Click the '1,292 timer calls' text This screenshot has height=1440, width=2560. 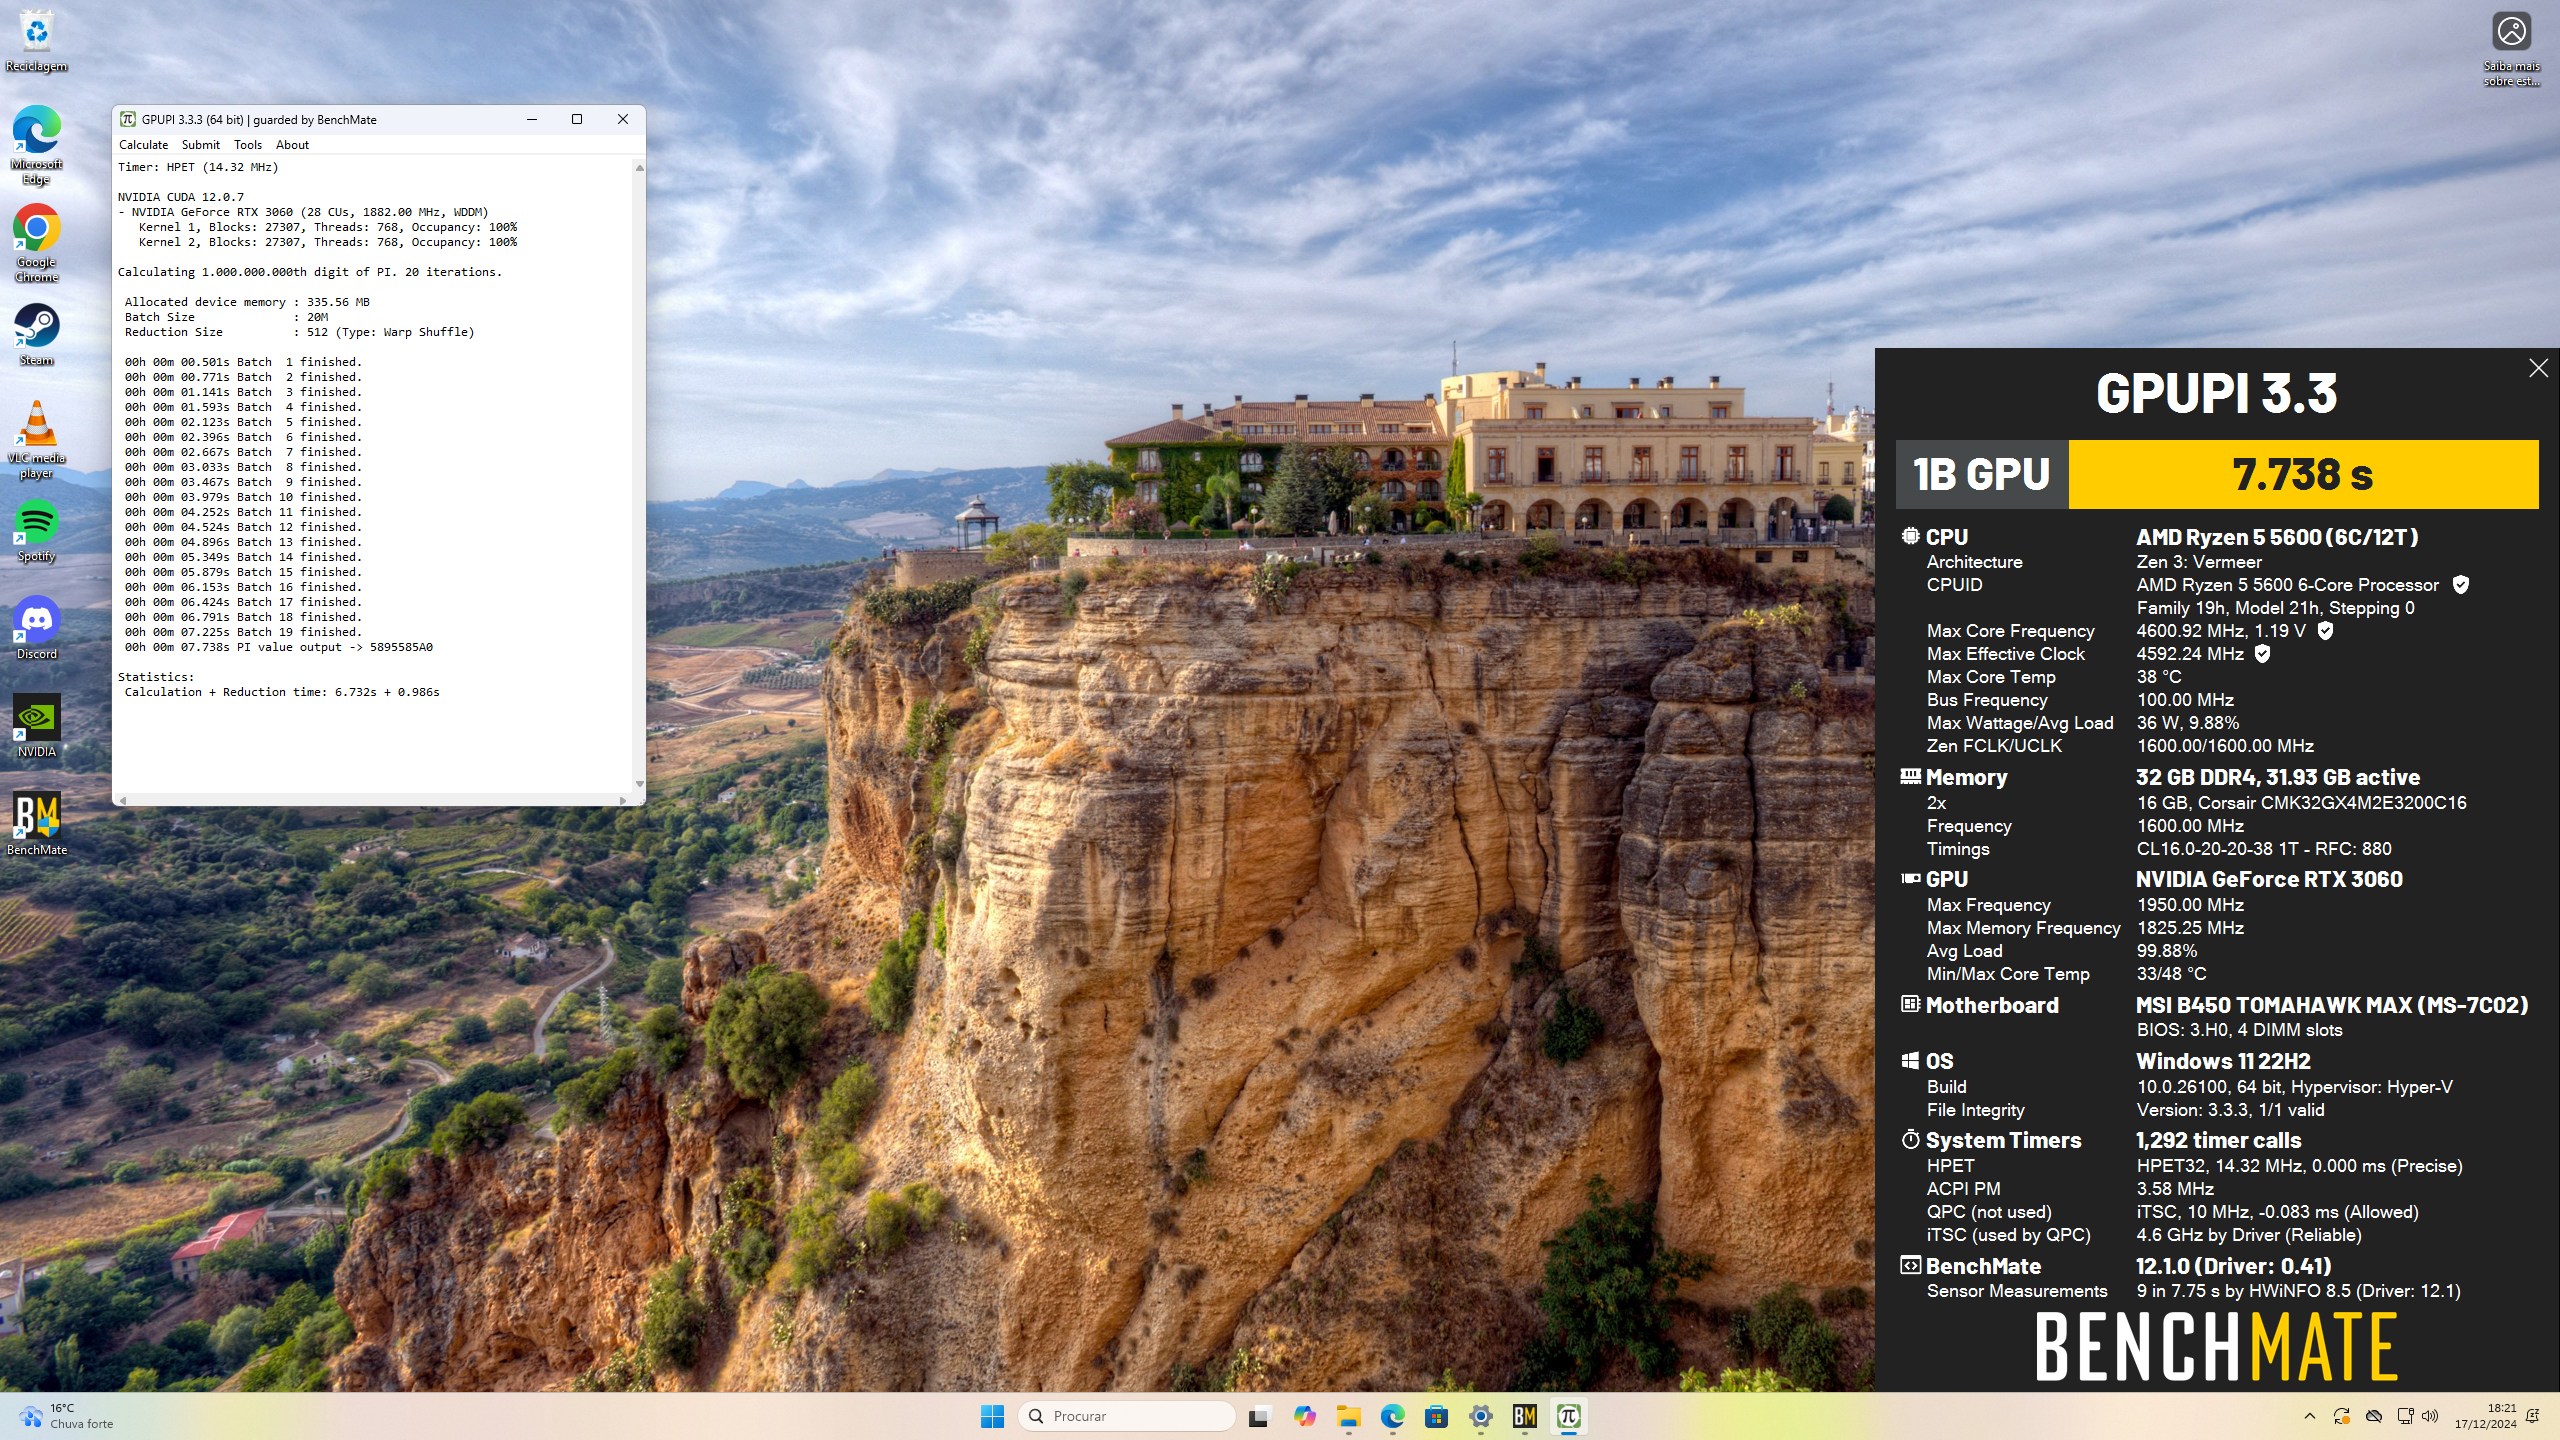click(2218, 1140)
